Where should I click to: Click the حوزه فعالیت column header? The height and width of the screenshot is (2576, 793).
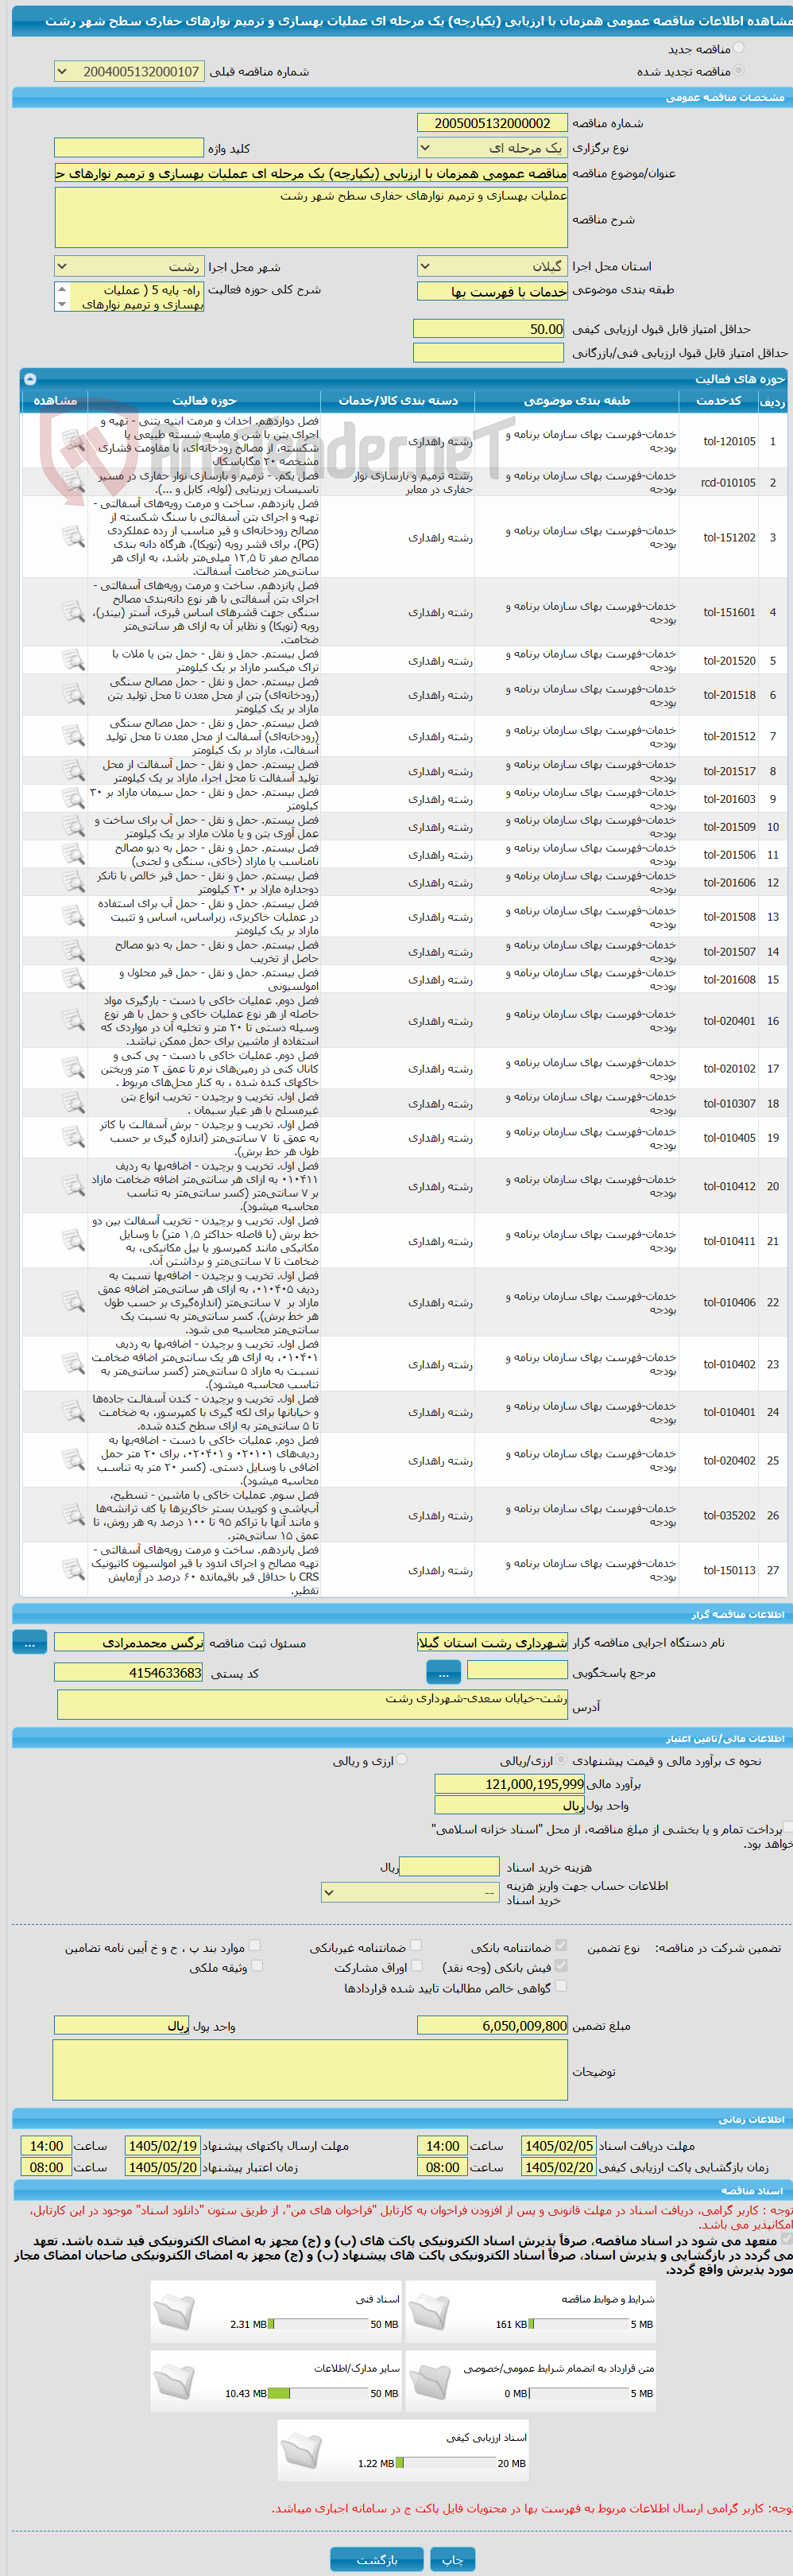tap(204, 401)
